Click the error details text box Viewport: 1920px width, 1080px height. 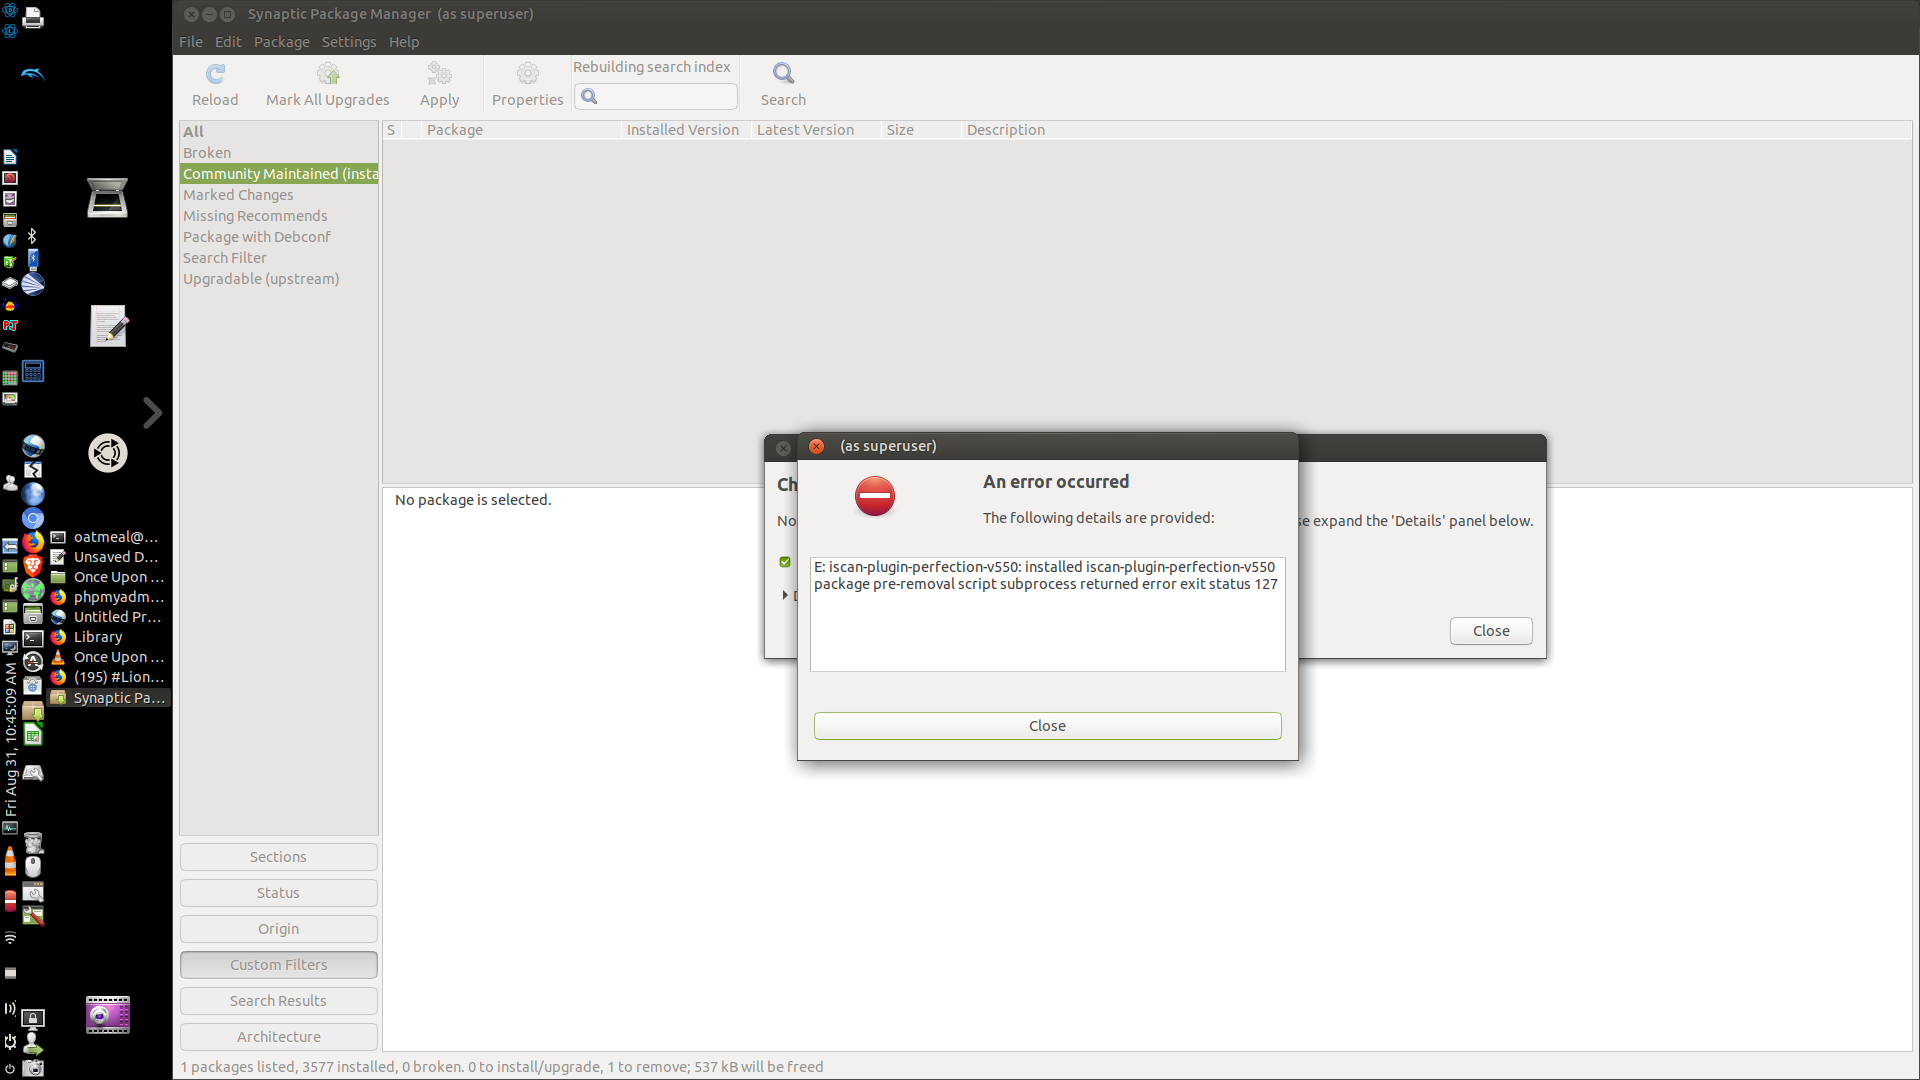point(1047,614)
